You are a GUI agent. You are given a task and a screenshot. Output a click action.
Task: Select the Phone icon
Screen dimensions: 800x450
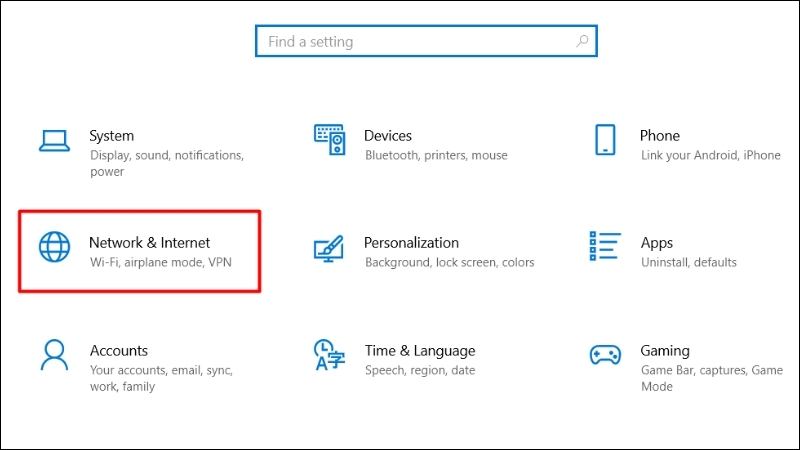605,139
